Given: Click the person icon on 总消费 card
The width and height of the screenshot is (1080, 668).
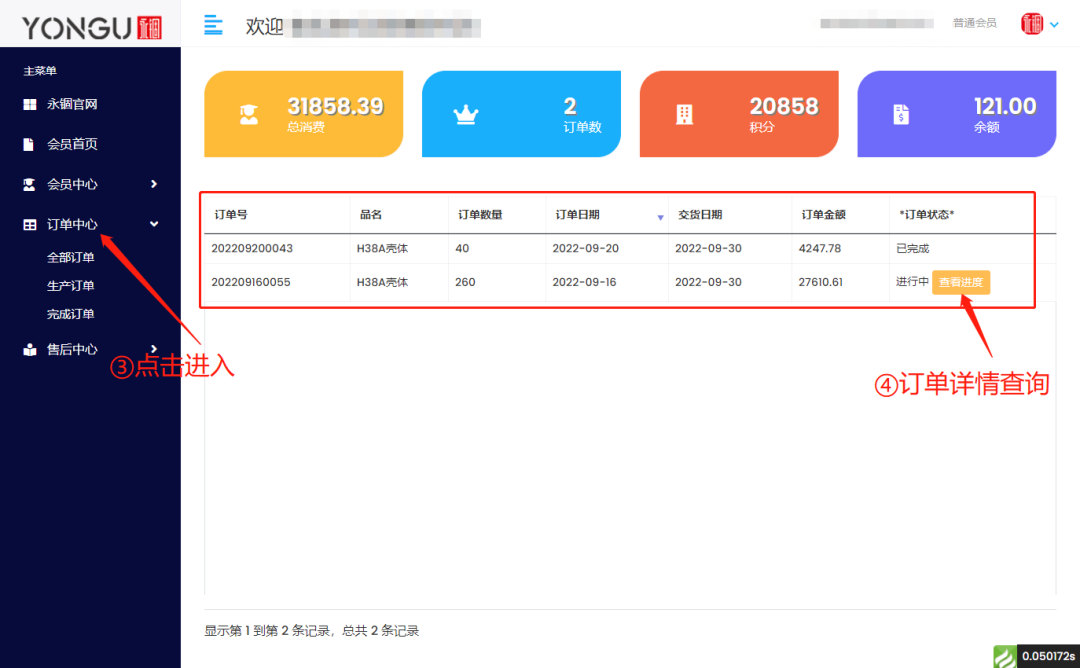Looking at the screenshot, I should pos(246,113).
